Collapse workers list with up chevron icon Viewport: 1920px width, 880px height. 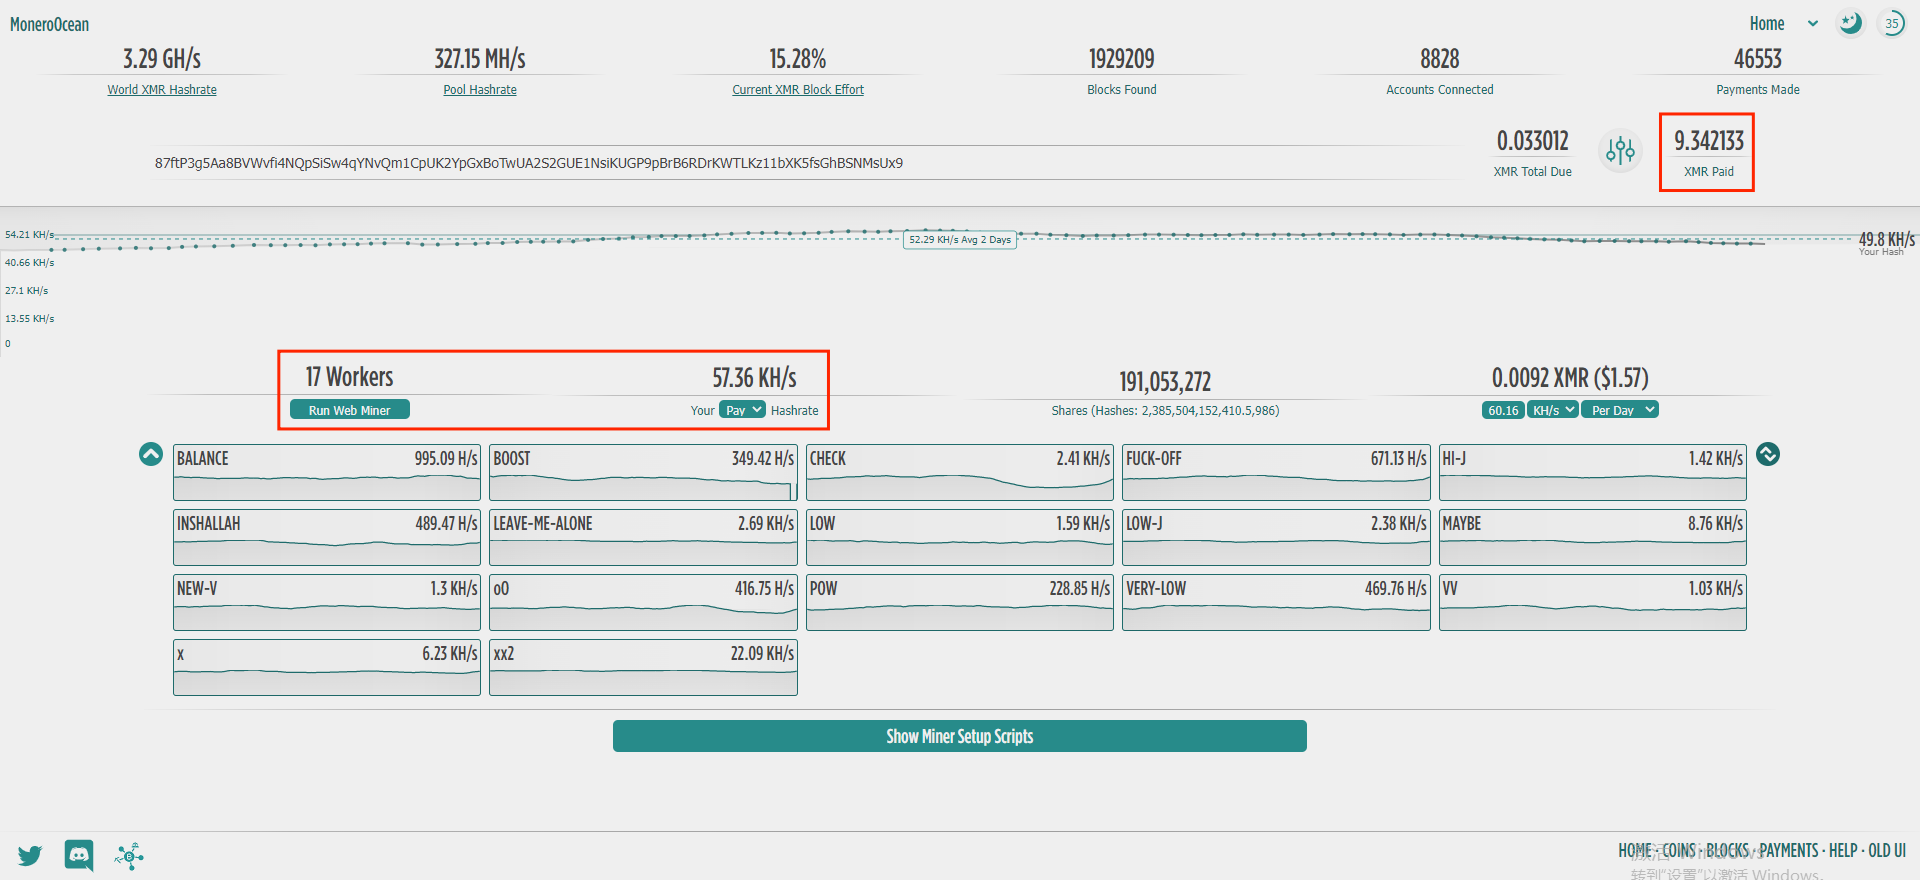pos(151,454)
